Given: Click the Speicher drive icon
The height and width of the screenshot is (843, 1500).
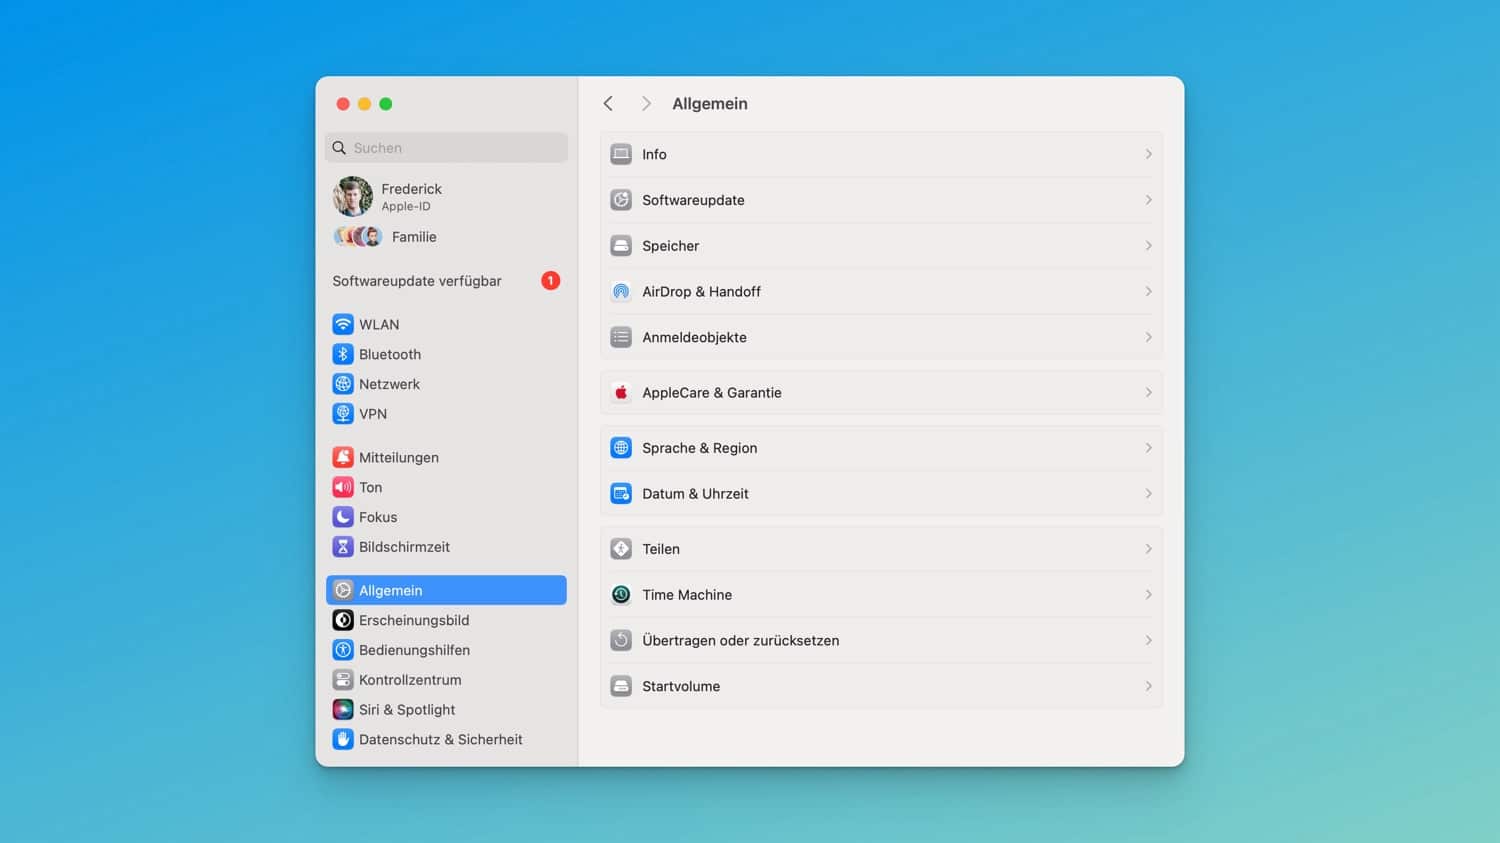Looking at the screenshot, I should pos(621,246).
